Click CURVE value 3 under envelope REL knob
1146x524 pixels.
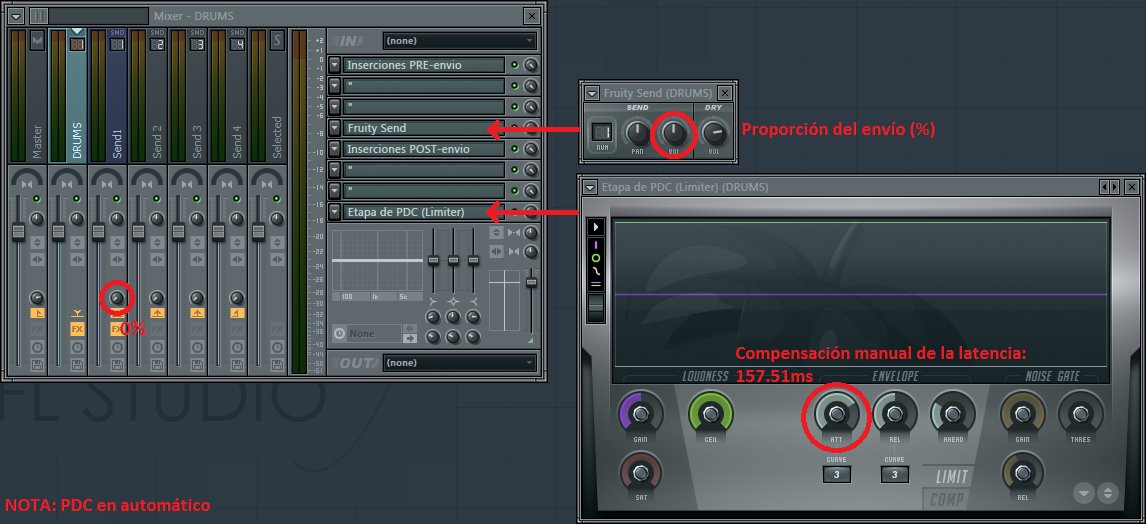[894, 474]
